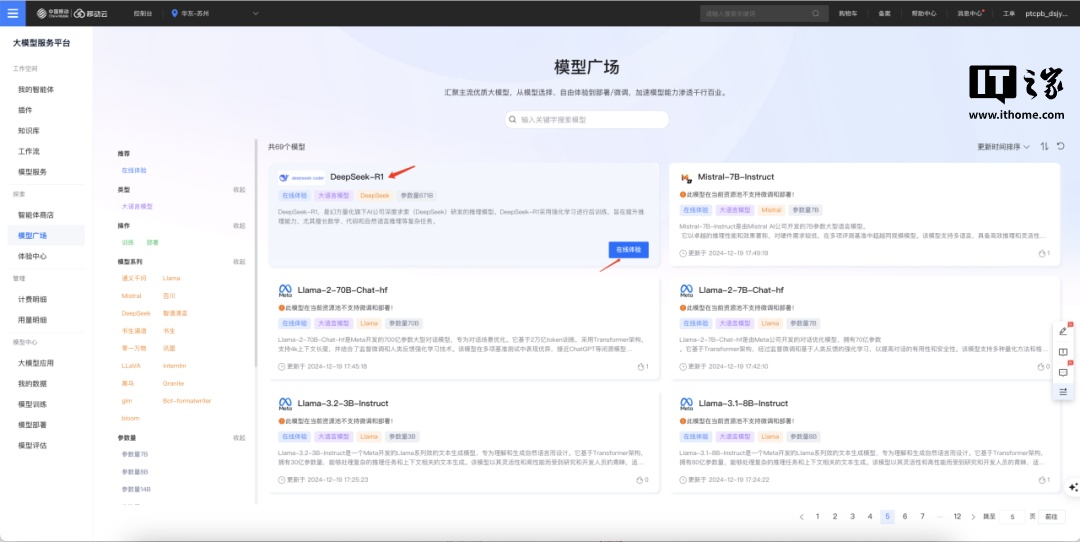This screenshot has height=542, width=1080.
Task: Click the flame icon on Llama-3.2-3B-Instruct card
Action: (639, 479)
